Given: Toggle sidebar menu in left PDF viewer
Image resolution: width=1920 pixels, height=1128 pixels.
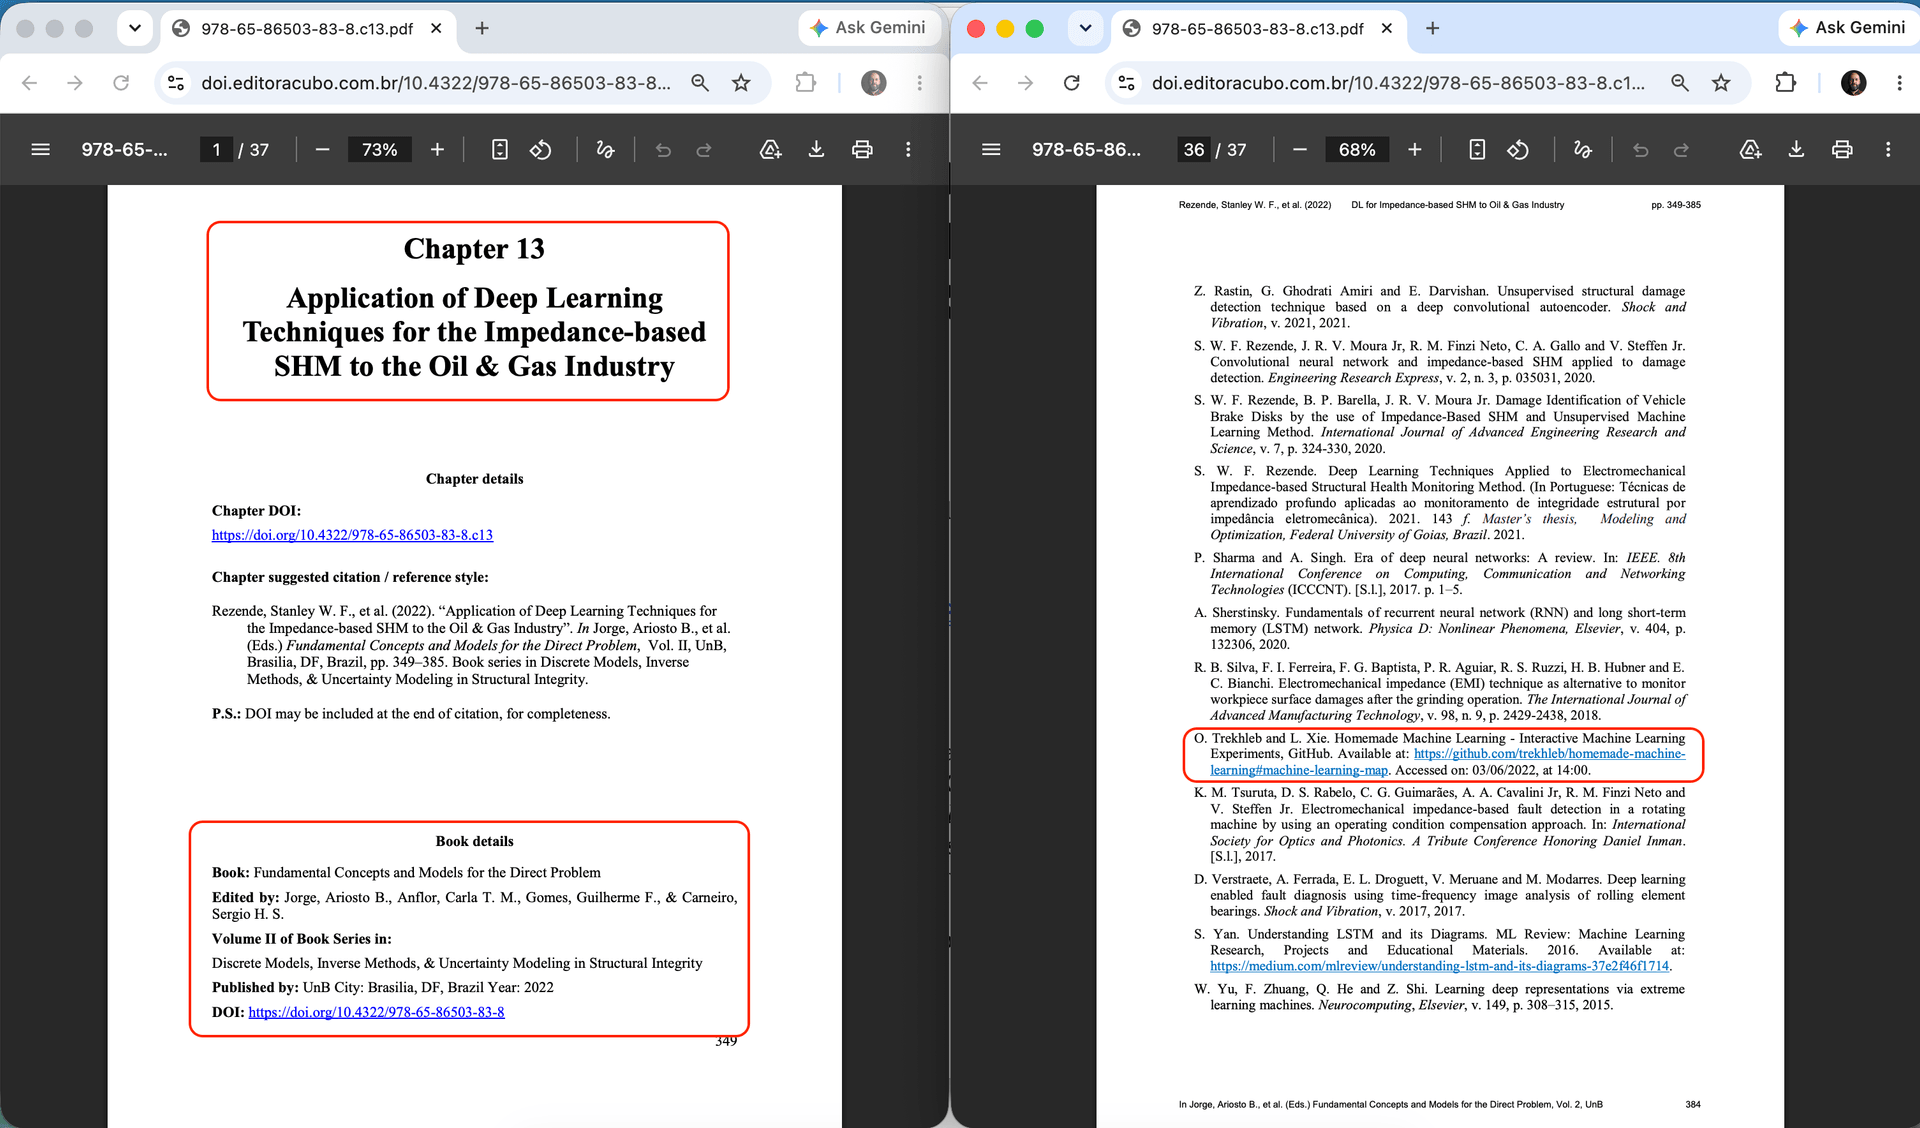Looking at the screenshot, I should pyautogui.click(x=41, y=150).
